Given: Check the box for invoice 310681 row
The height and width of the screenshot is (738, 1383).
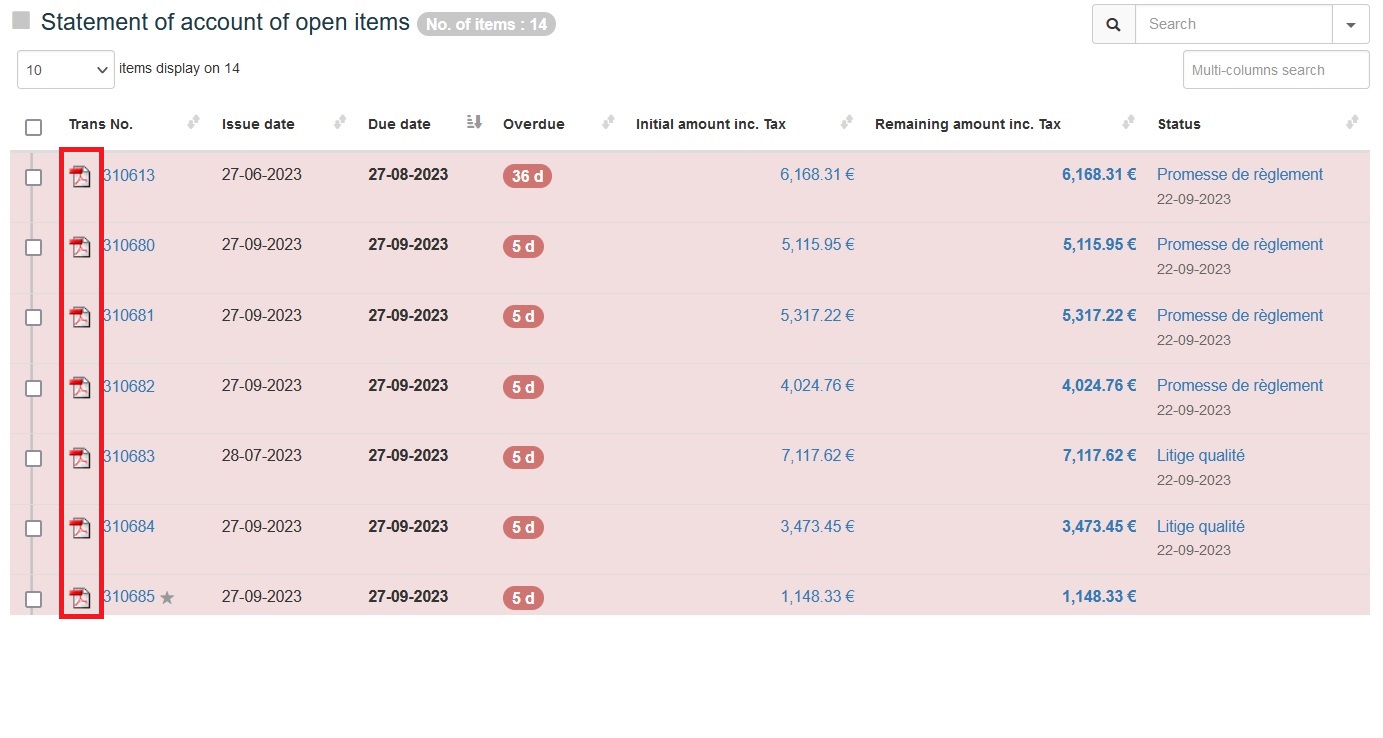Looking at the screenshot, I should click(x=34, y=317).
